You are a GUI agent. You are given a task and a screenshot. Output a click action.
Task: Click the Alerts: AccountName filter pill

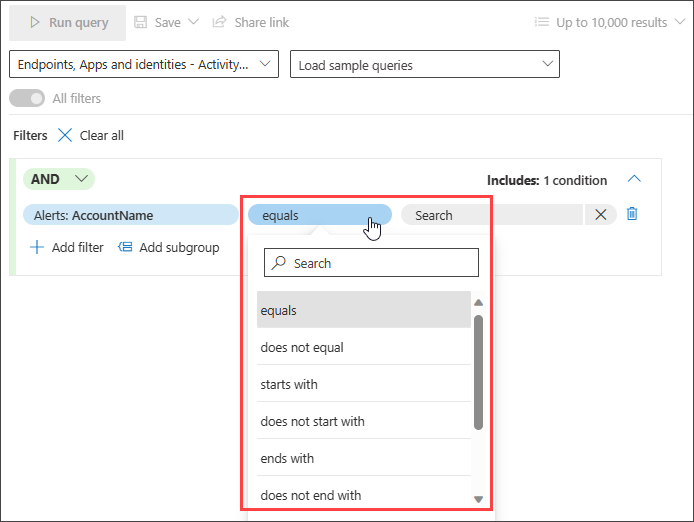click(131, 215)
